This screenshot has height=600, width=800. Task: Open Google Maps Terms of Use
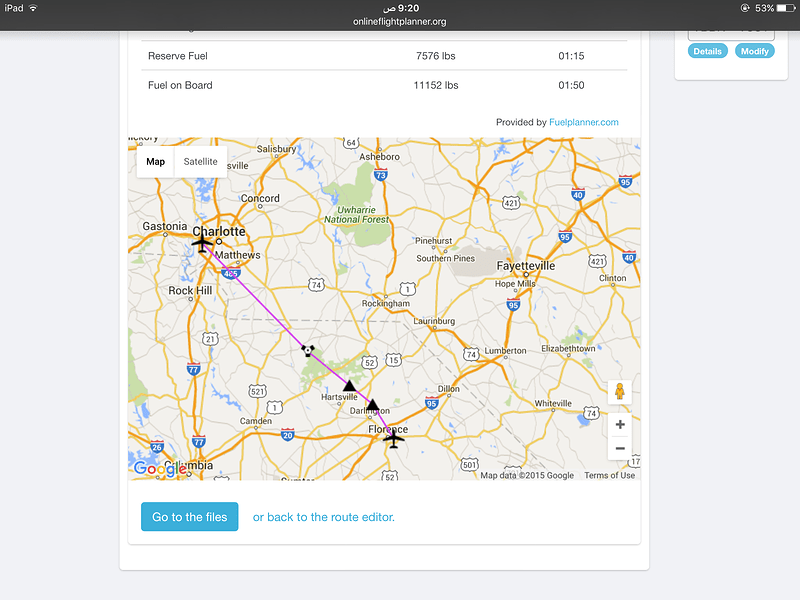pos(610,476)
